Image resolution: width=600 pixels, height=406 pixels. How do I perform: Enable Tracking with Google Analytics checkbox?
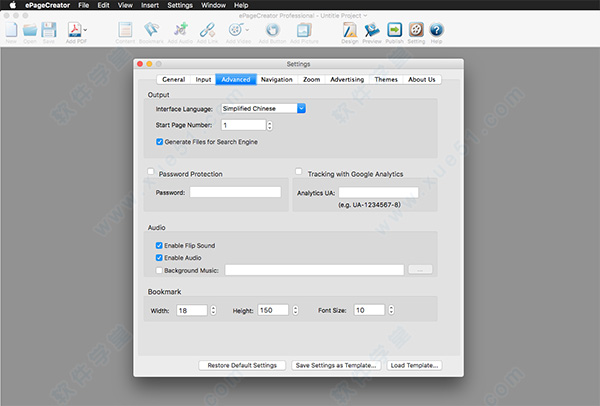pyautogui.click(x=298, y=171)
